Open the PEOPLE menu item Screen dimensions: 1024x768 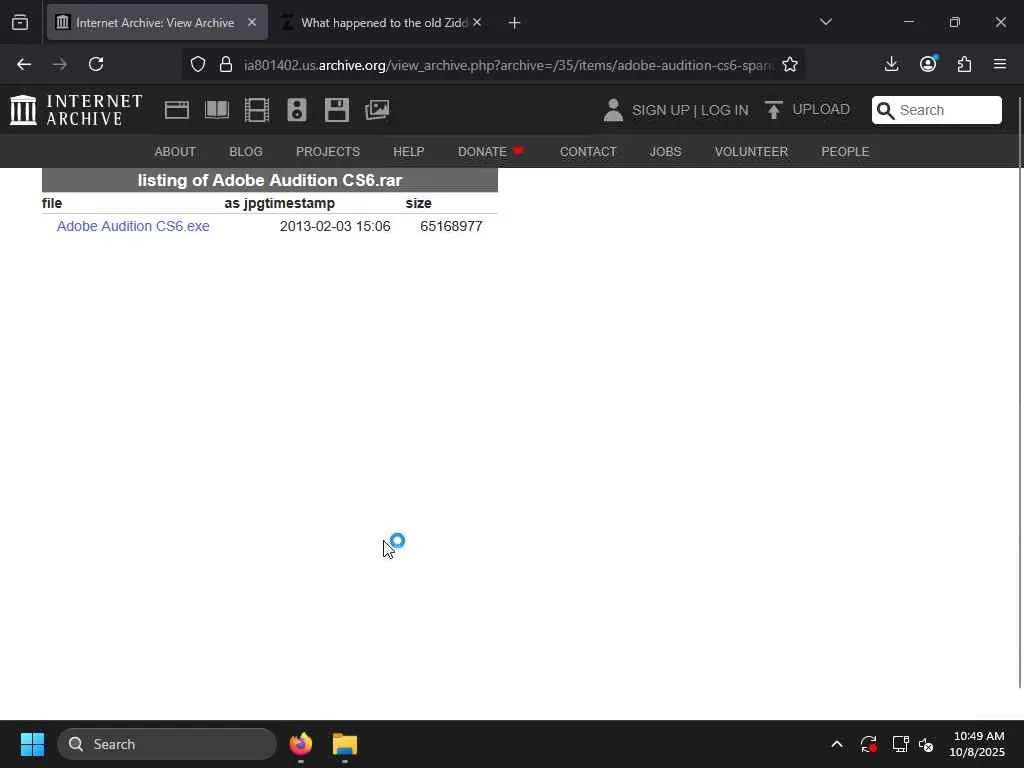tap(845, 152)
